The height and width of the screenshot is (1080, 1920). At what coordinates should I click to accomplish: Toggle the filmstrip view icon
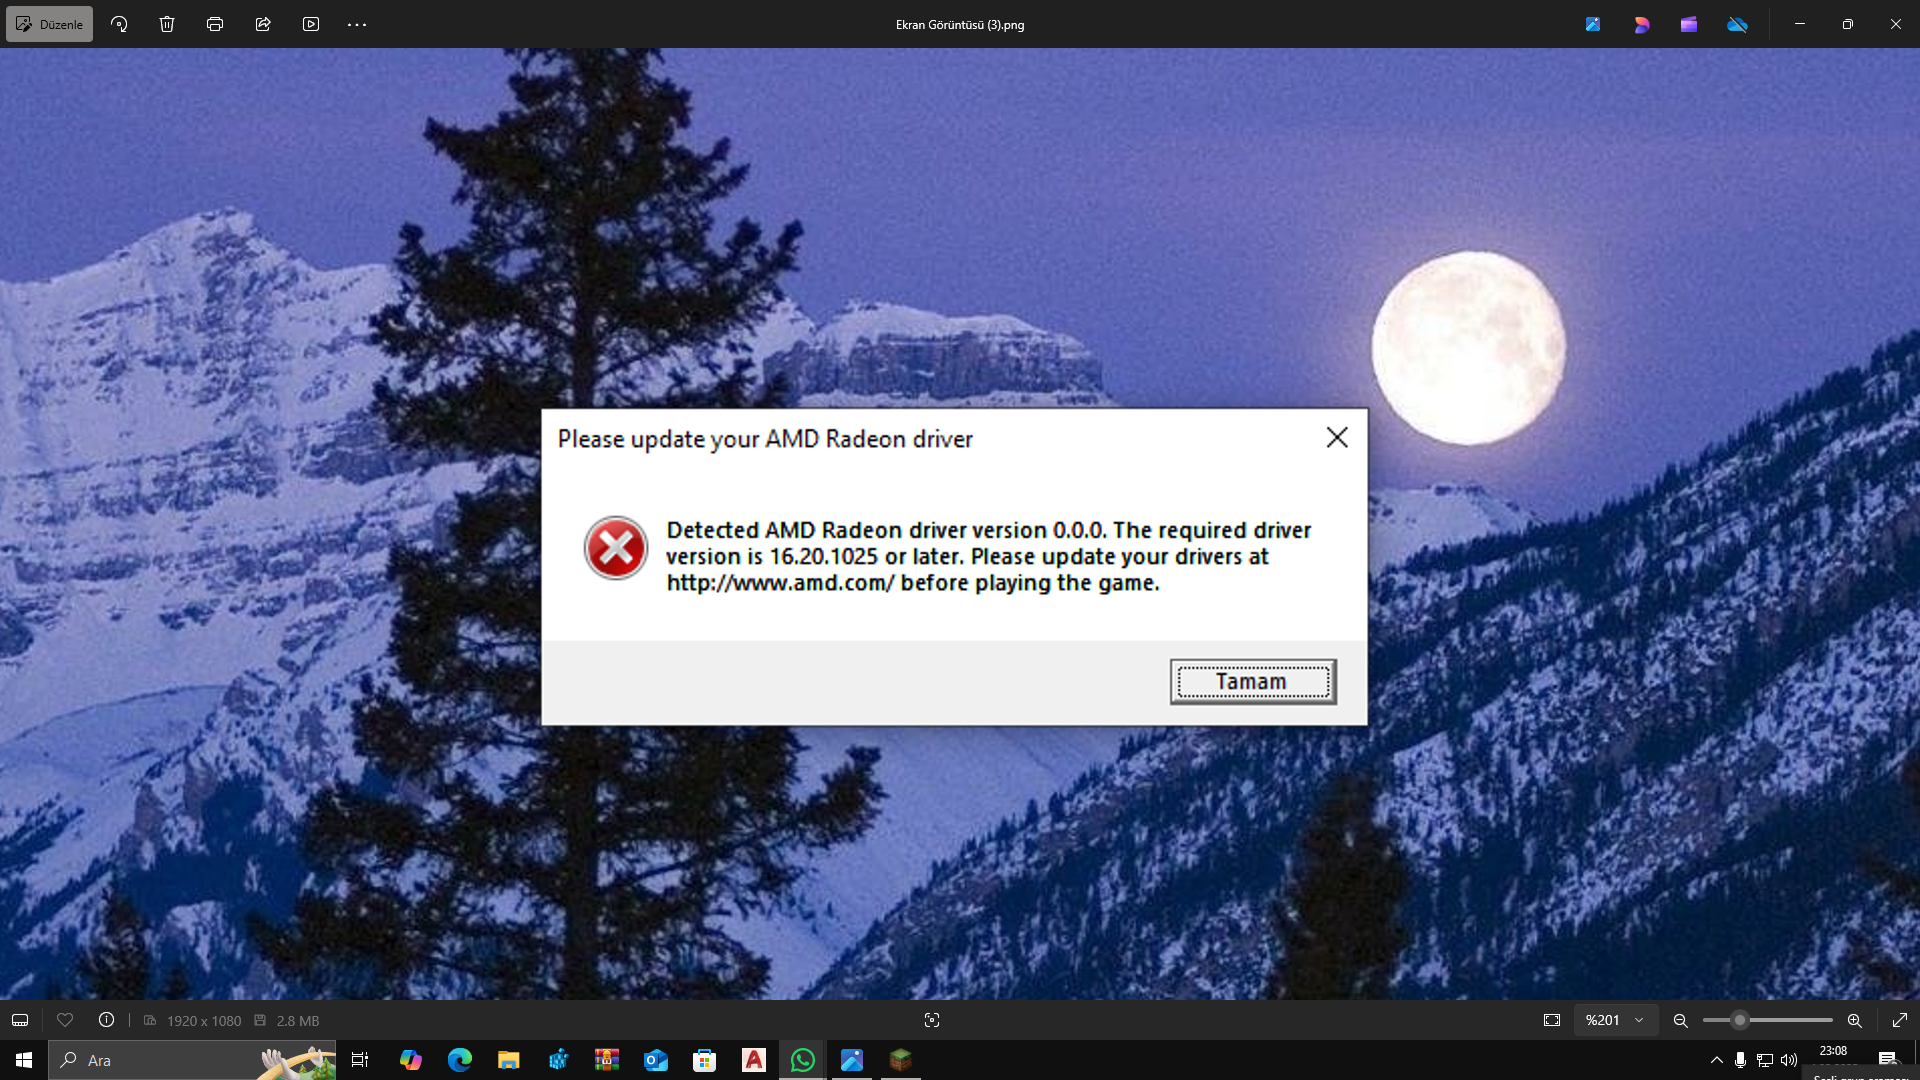20,1020
